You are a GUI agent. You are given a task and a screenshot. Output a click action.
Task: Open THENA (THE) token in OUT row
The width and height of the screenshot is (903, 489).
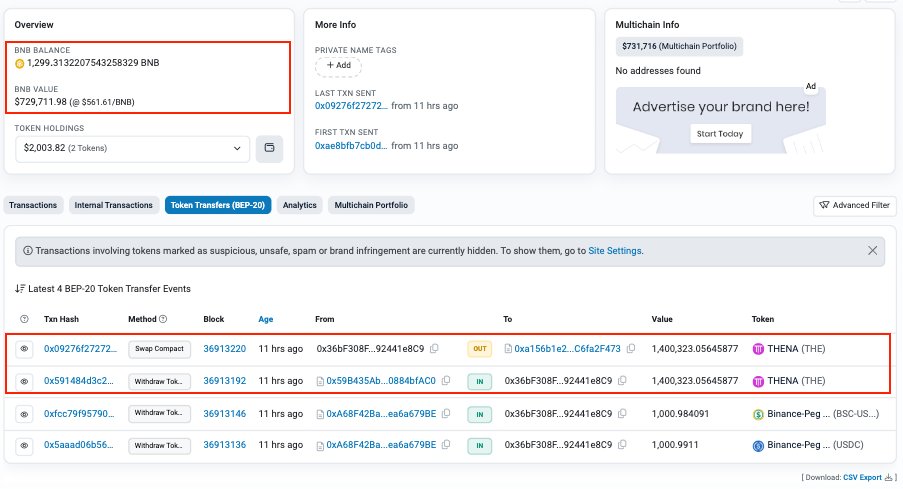pyautogui.click(x=796, y=348)
